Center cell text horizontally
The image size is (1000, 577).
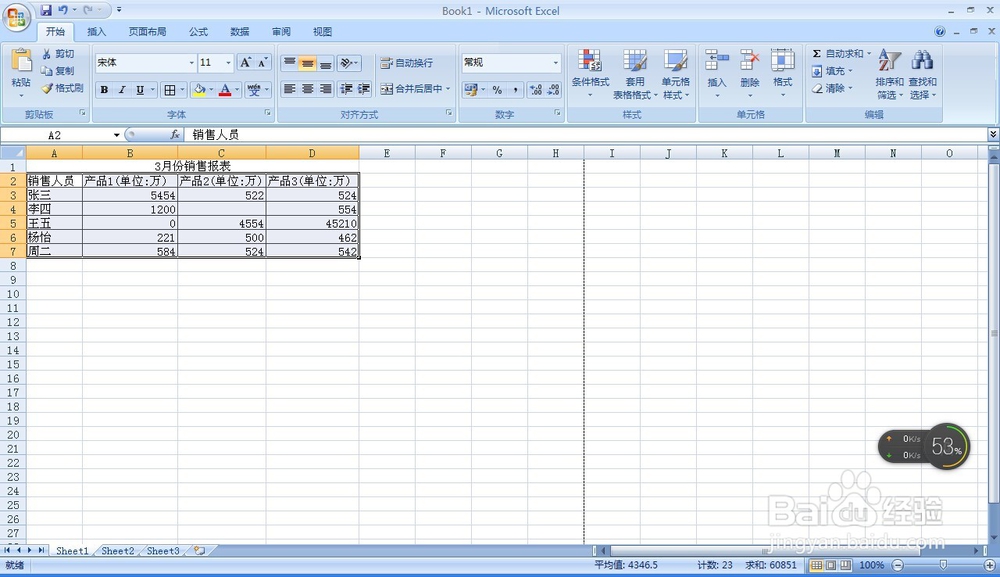click(307, 89)
